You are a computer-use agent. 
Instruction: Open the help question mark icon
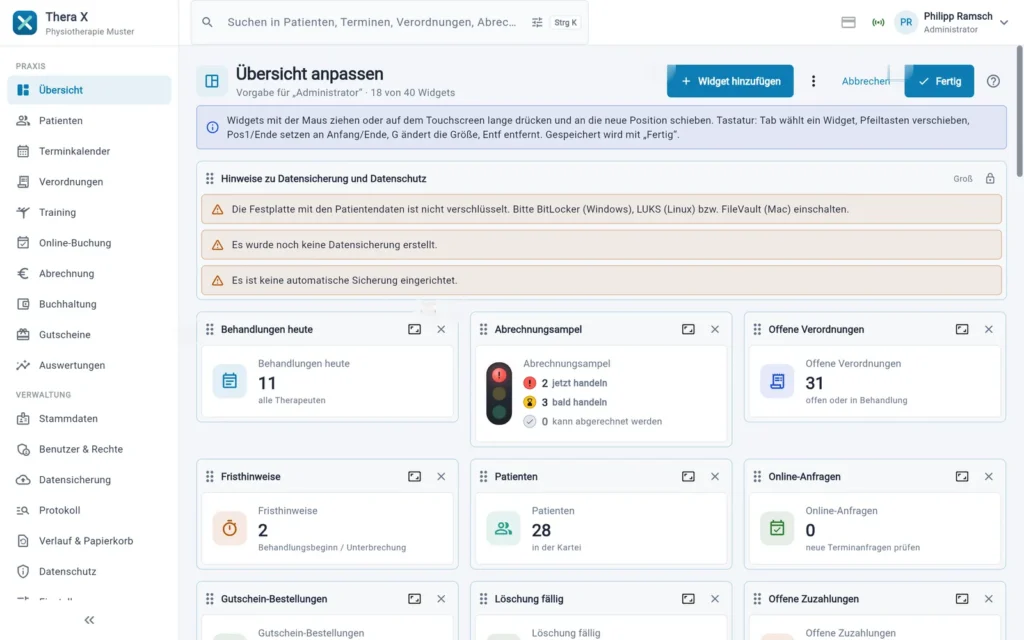click(x=993, y=81)
